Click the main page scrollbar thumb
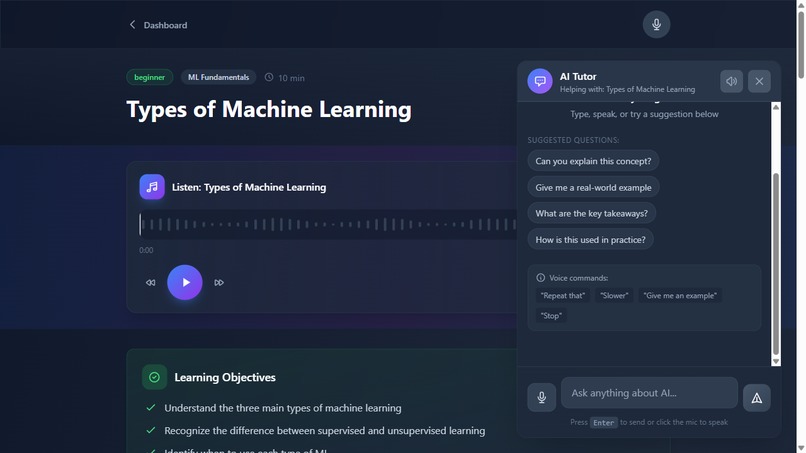This screenshot has height=453, width=806. click(801, 45)
